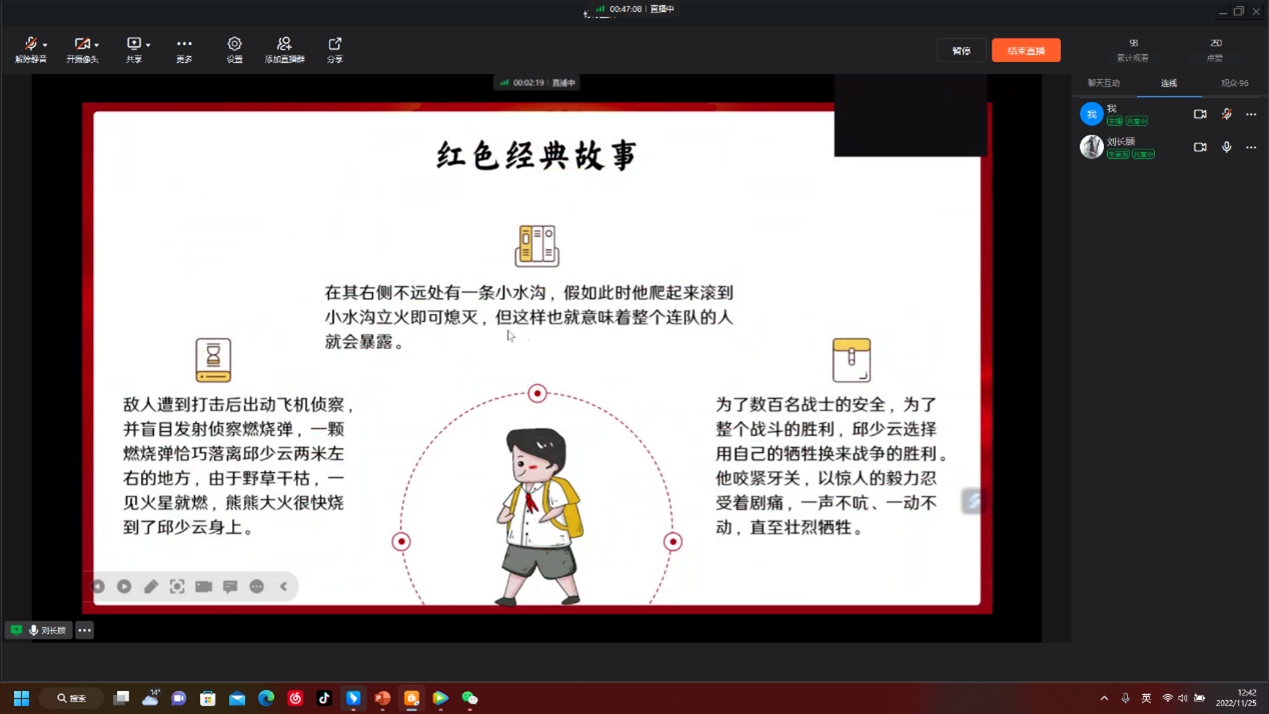Turn on camera with 开摄像头 button
The height and width of the screenshot is (714, 1269).
point(80,49)
